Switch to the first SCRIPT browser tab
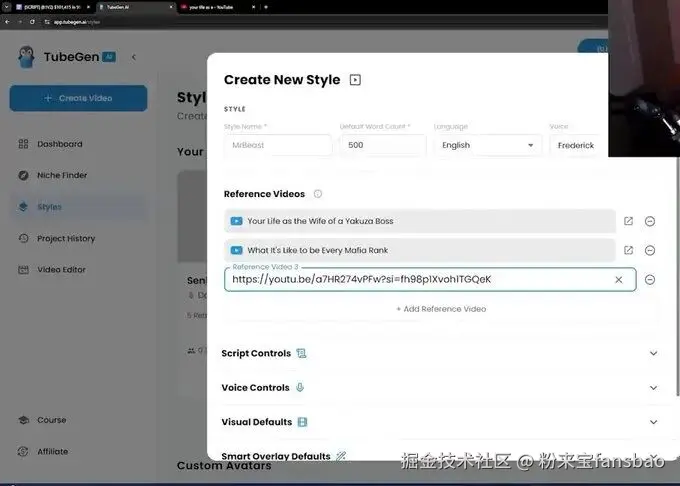Image resolution: width=680 pixels, height=486 pixels. [52, 7]
